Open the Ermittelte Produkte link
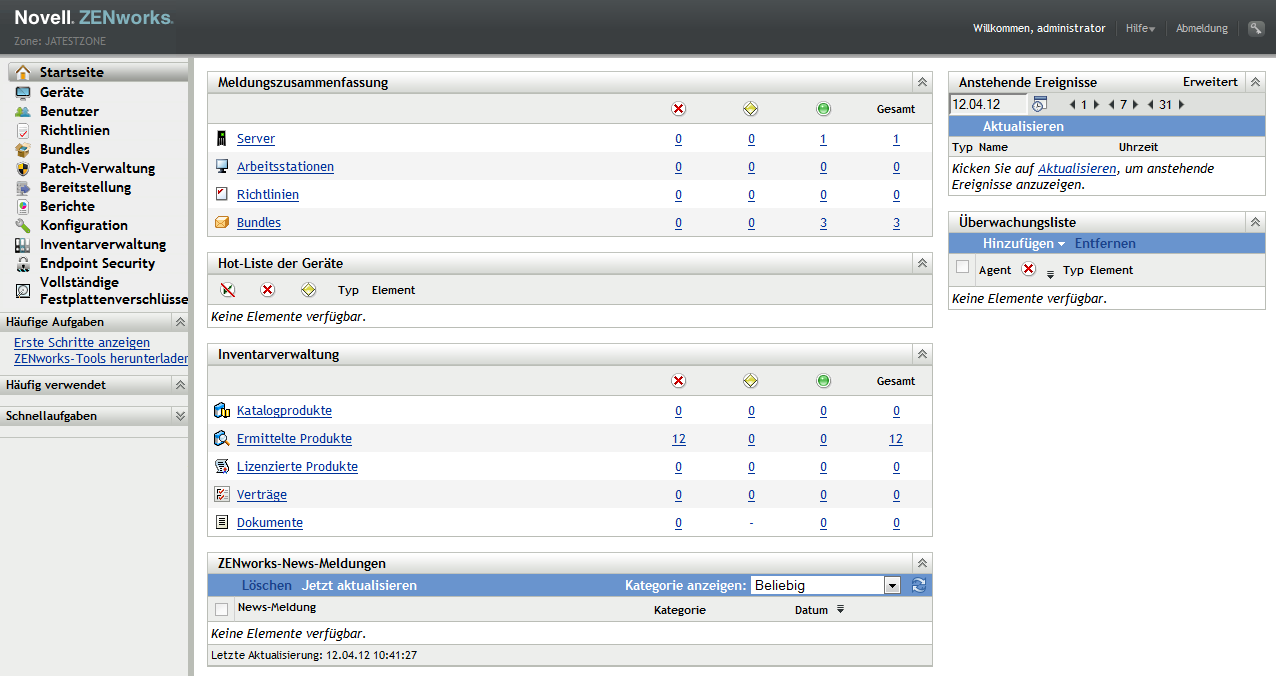Viewport: 1276px width, 676px height. click(x=294, y=438)
